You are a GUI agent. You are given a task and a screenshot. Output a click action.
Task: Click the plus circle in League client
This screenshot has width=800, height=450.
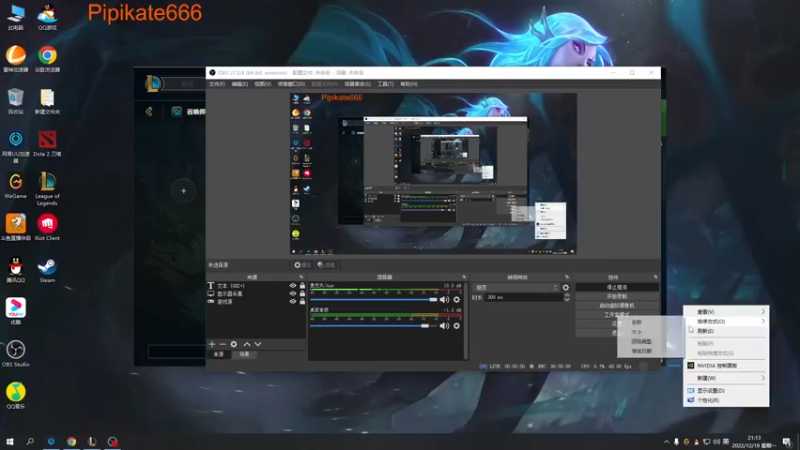[x=184, y=191]
